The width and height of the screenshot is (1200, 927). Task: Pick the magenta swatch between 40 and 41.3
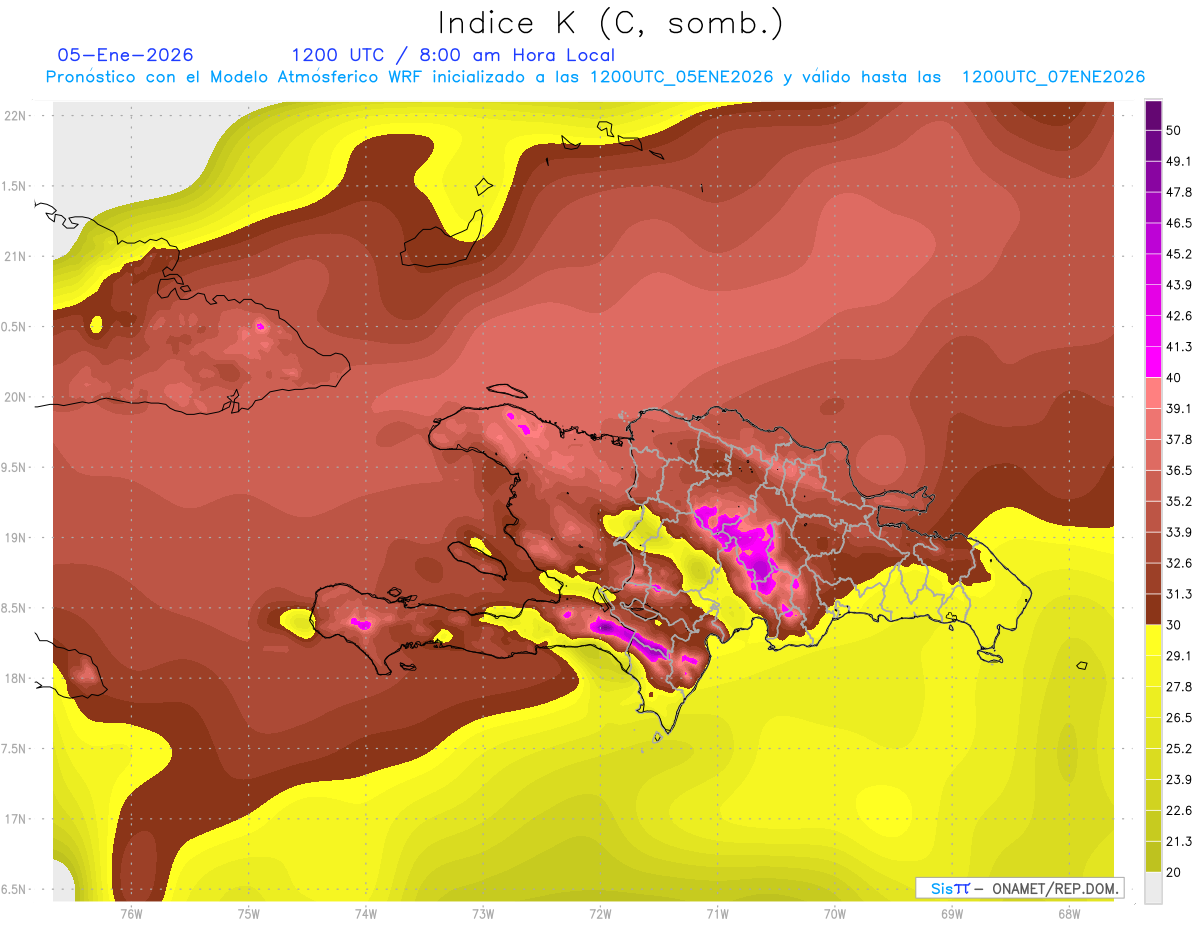pyautogui.click(x=1154, y=362)
